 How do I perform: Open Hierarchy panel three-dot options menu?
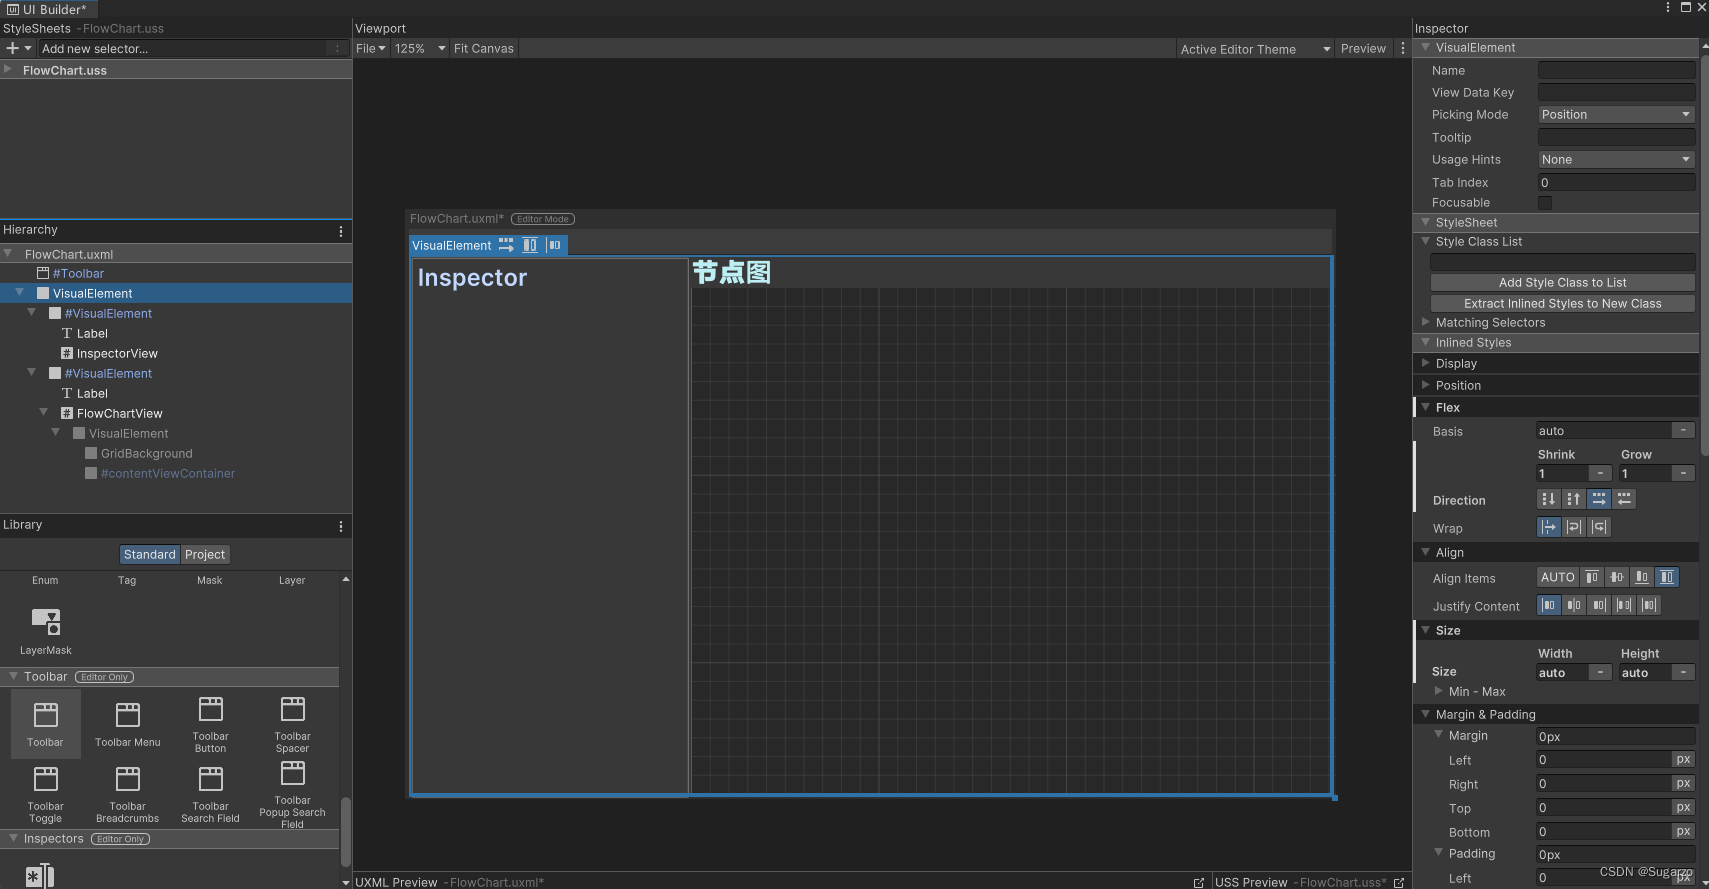(341, 231)
